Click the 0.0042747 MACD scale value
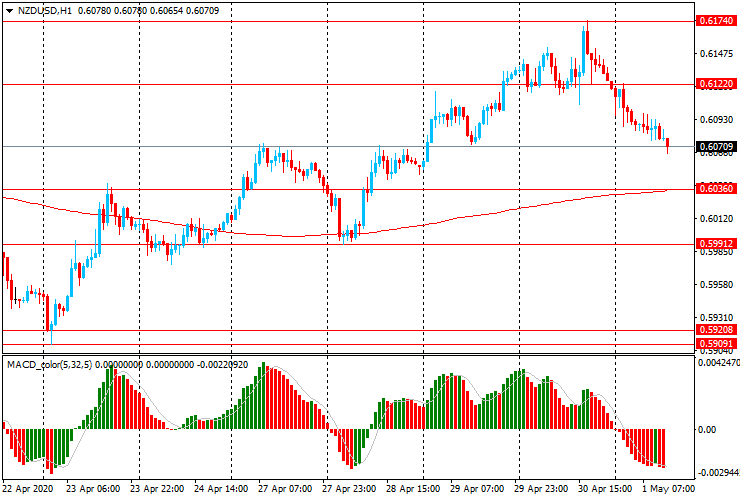 718,364
